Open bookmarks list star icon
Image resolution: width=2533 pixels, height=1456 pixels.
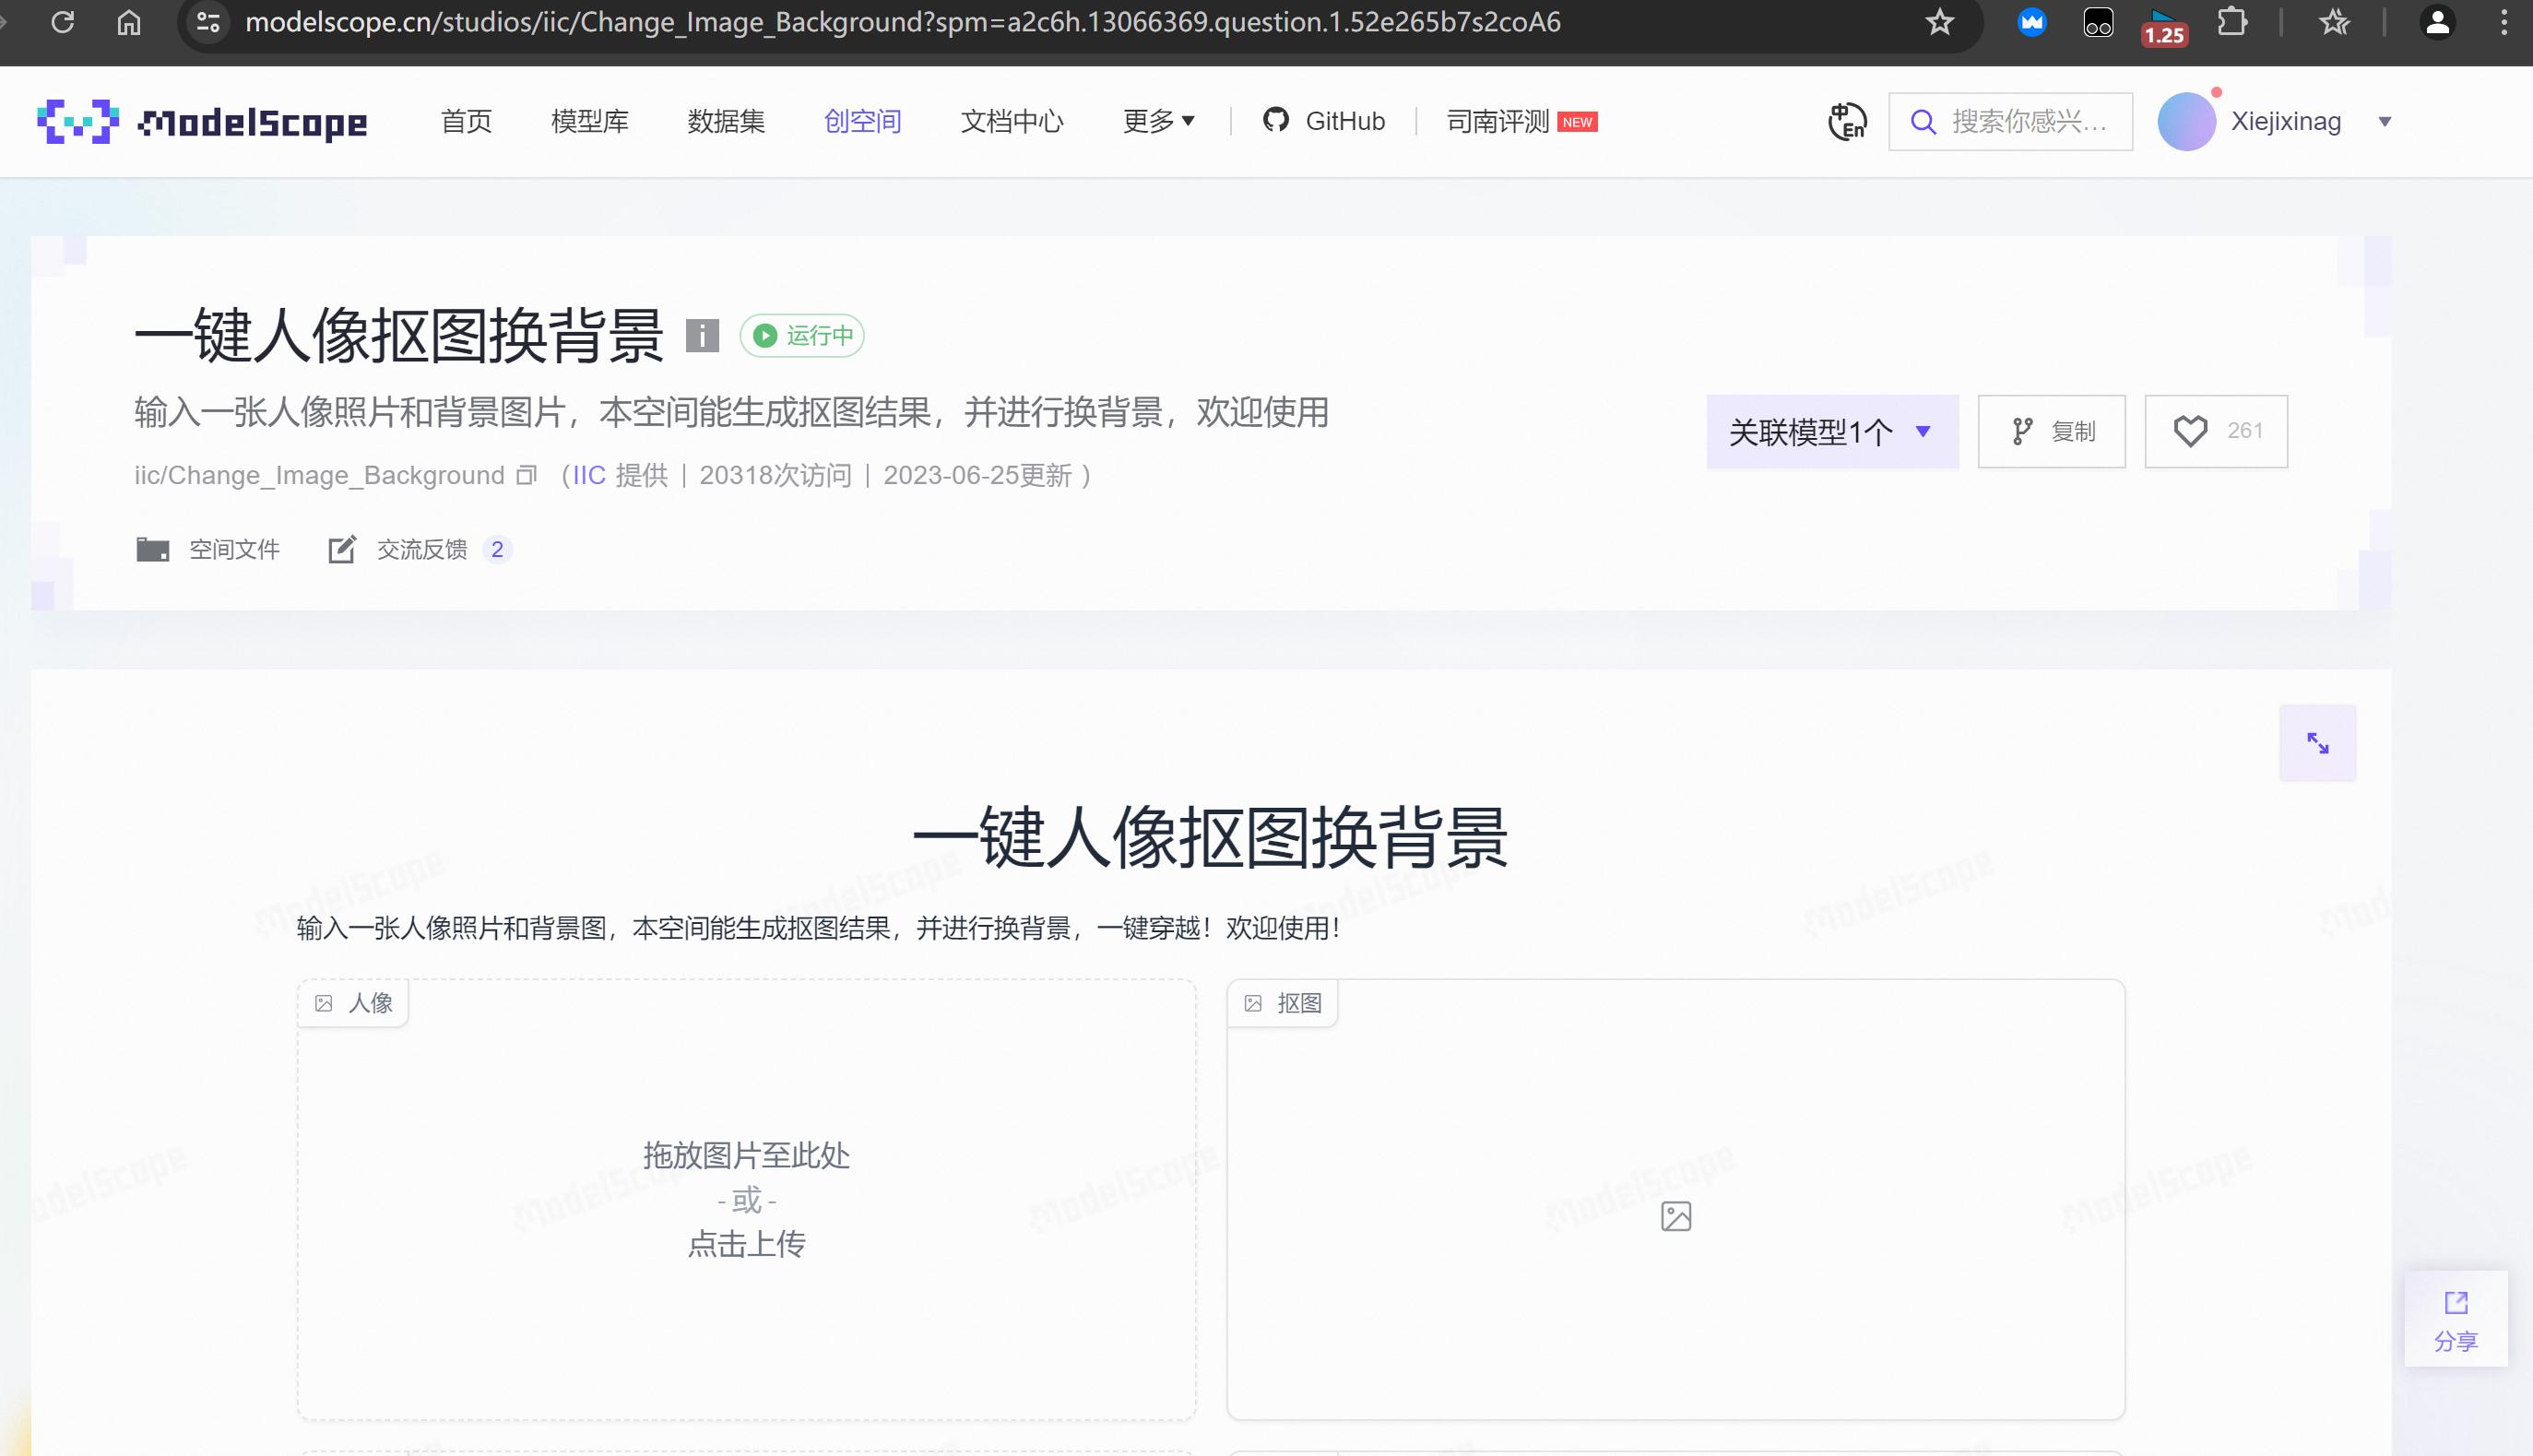coord(2334,22)
